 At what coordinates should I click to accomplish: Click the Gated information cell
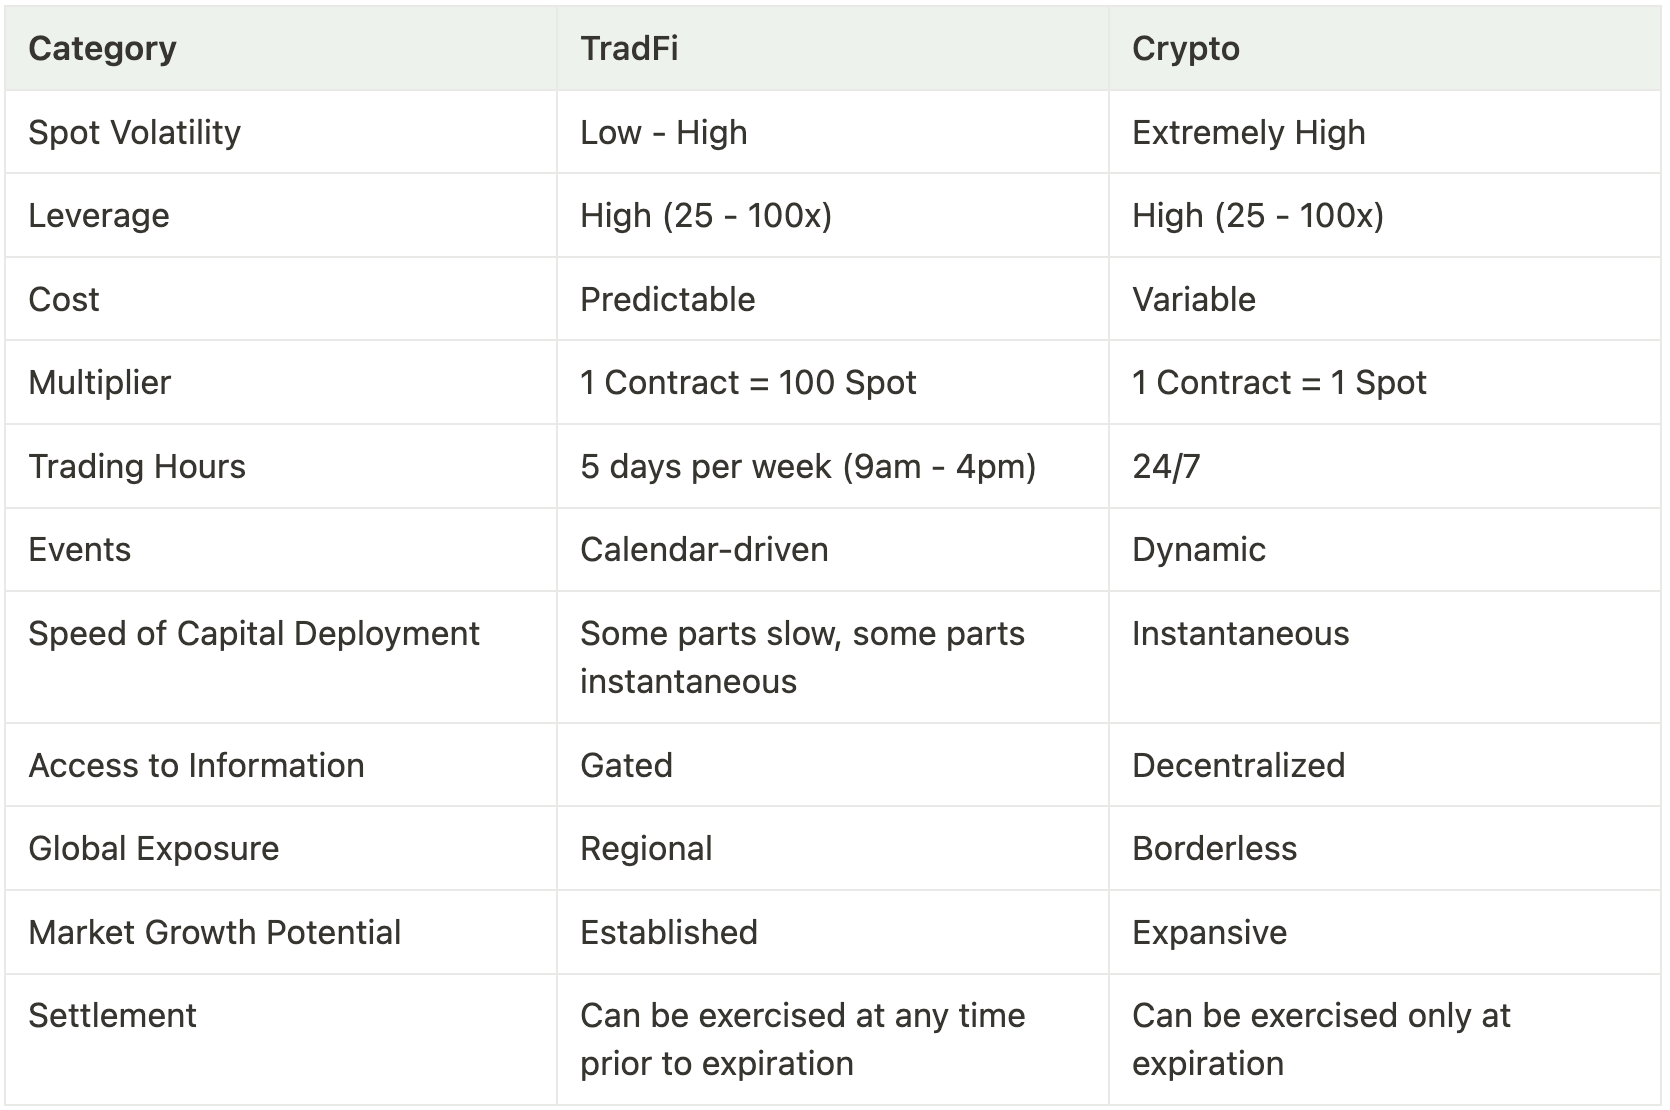pyautogui.click(x=626, y=766)
